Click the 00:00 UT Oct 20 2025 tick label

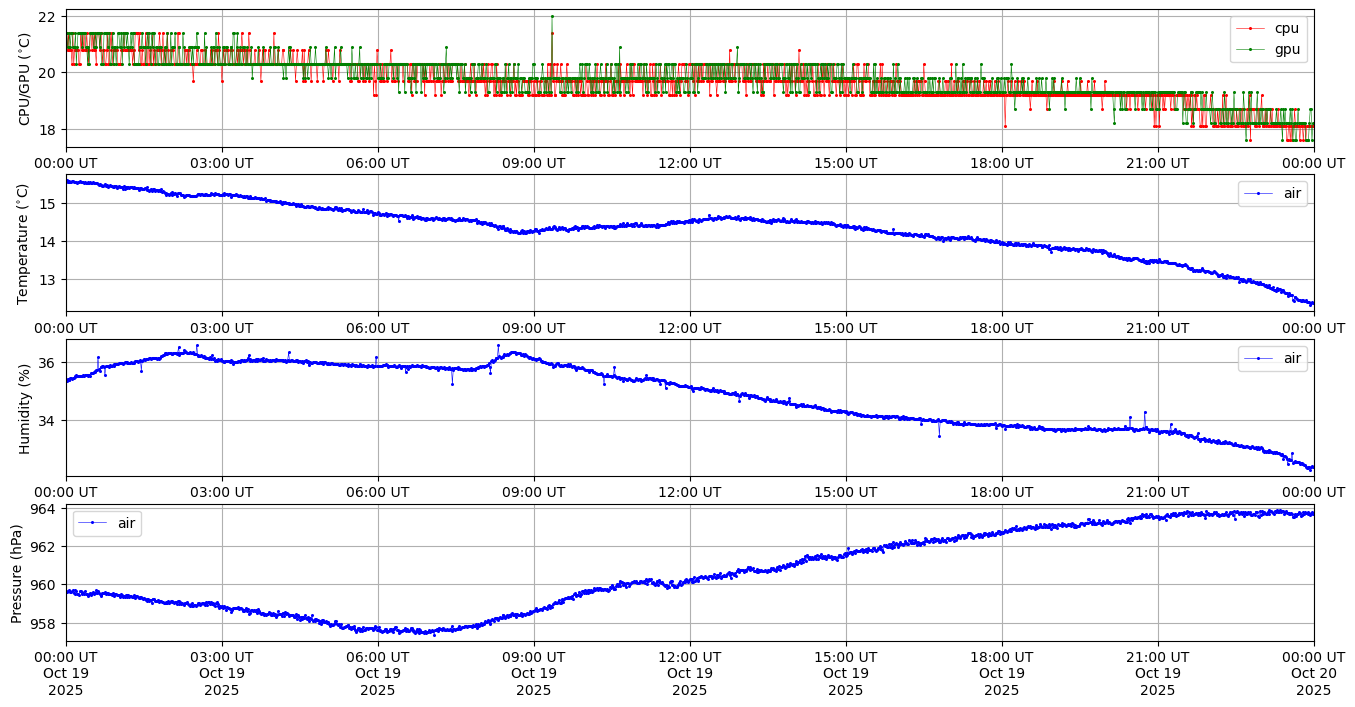coord(1312,673)
